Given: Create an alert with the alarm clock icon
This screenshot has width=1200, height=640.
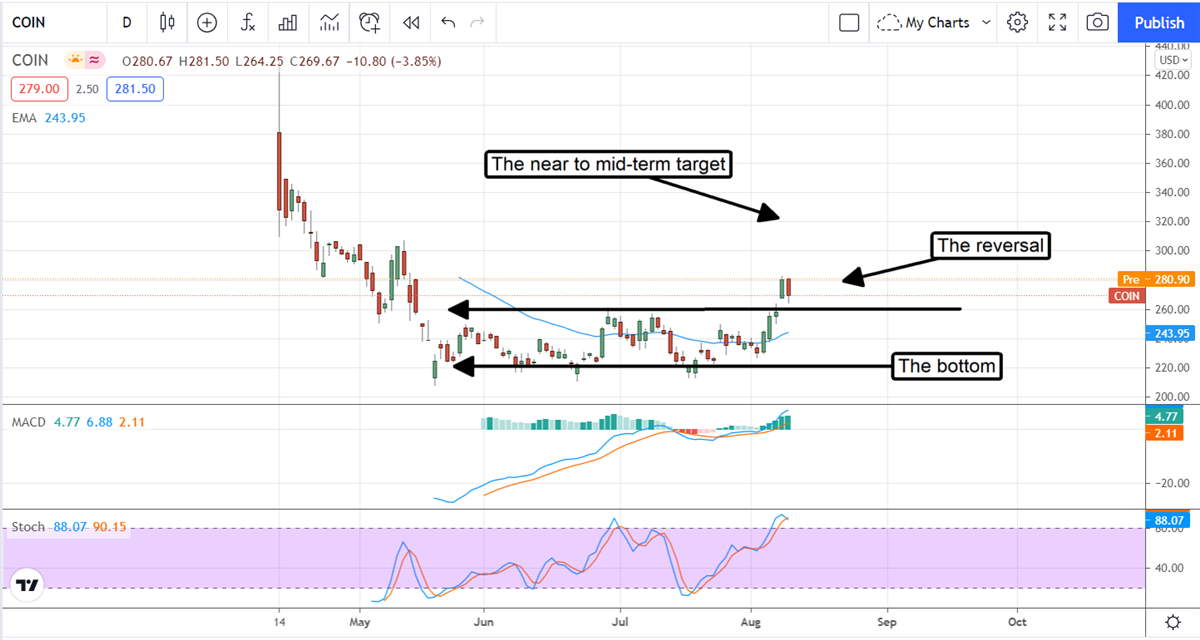Looking at the screenshot, I should tap(370, 22).
